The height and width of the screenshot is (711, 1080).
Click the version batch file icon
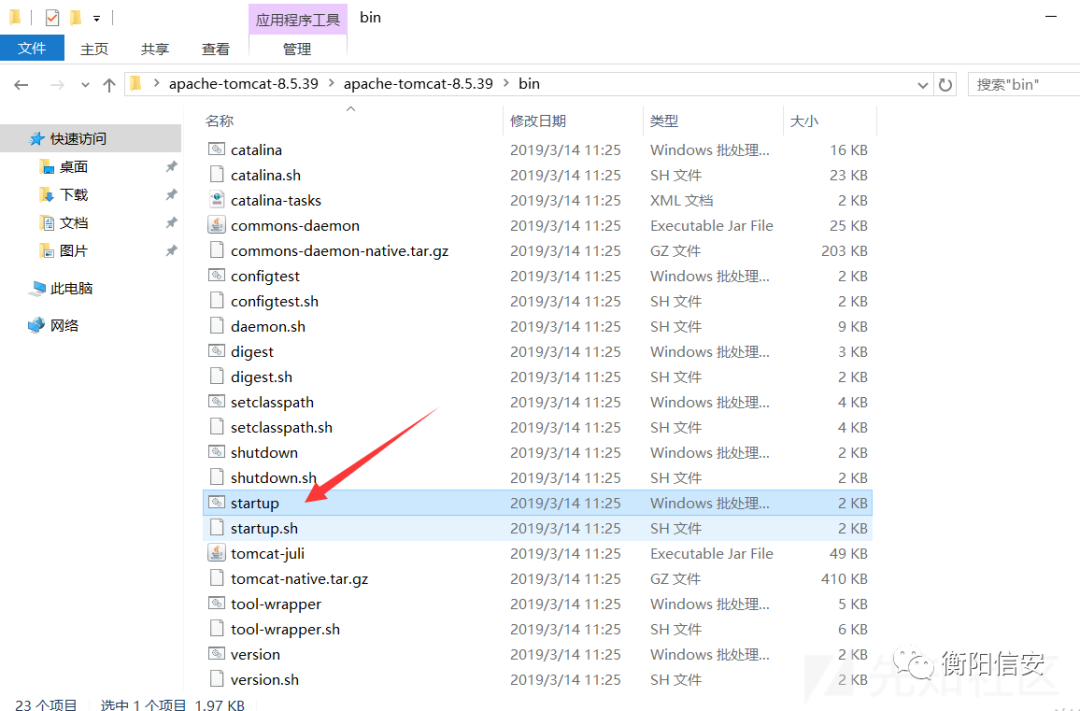pyautogui.click(x=216, y=653)
